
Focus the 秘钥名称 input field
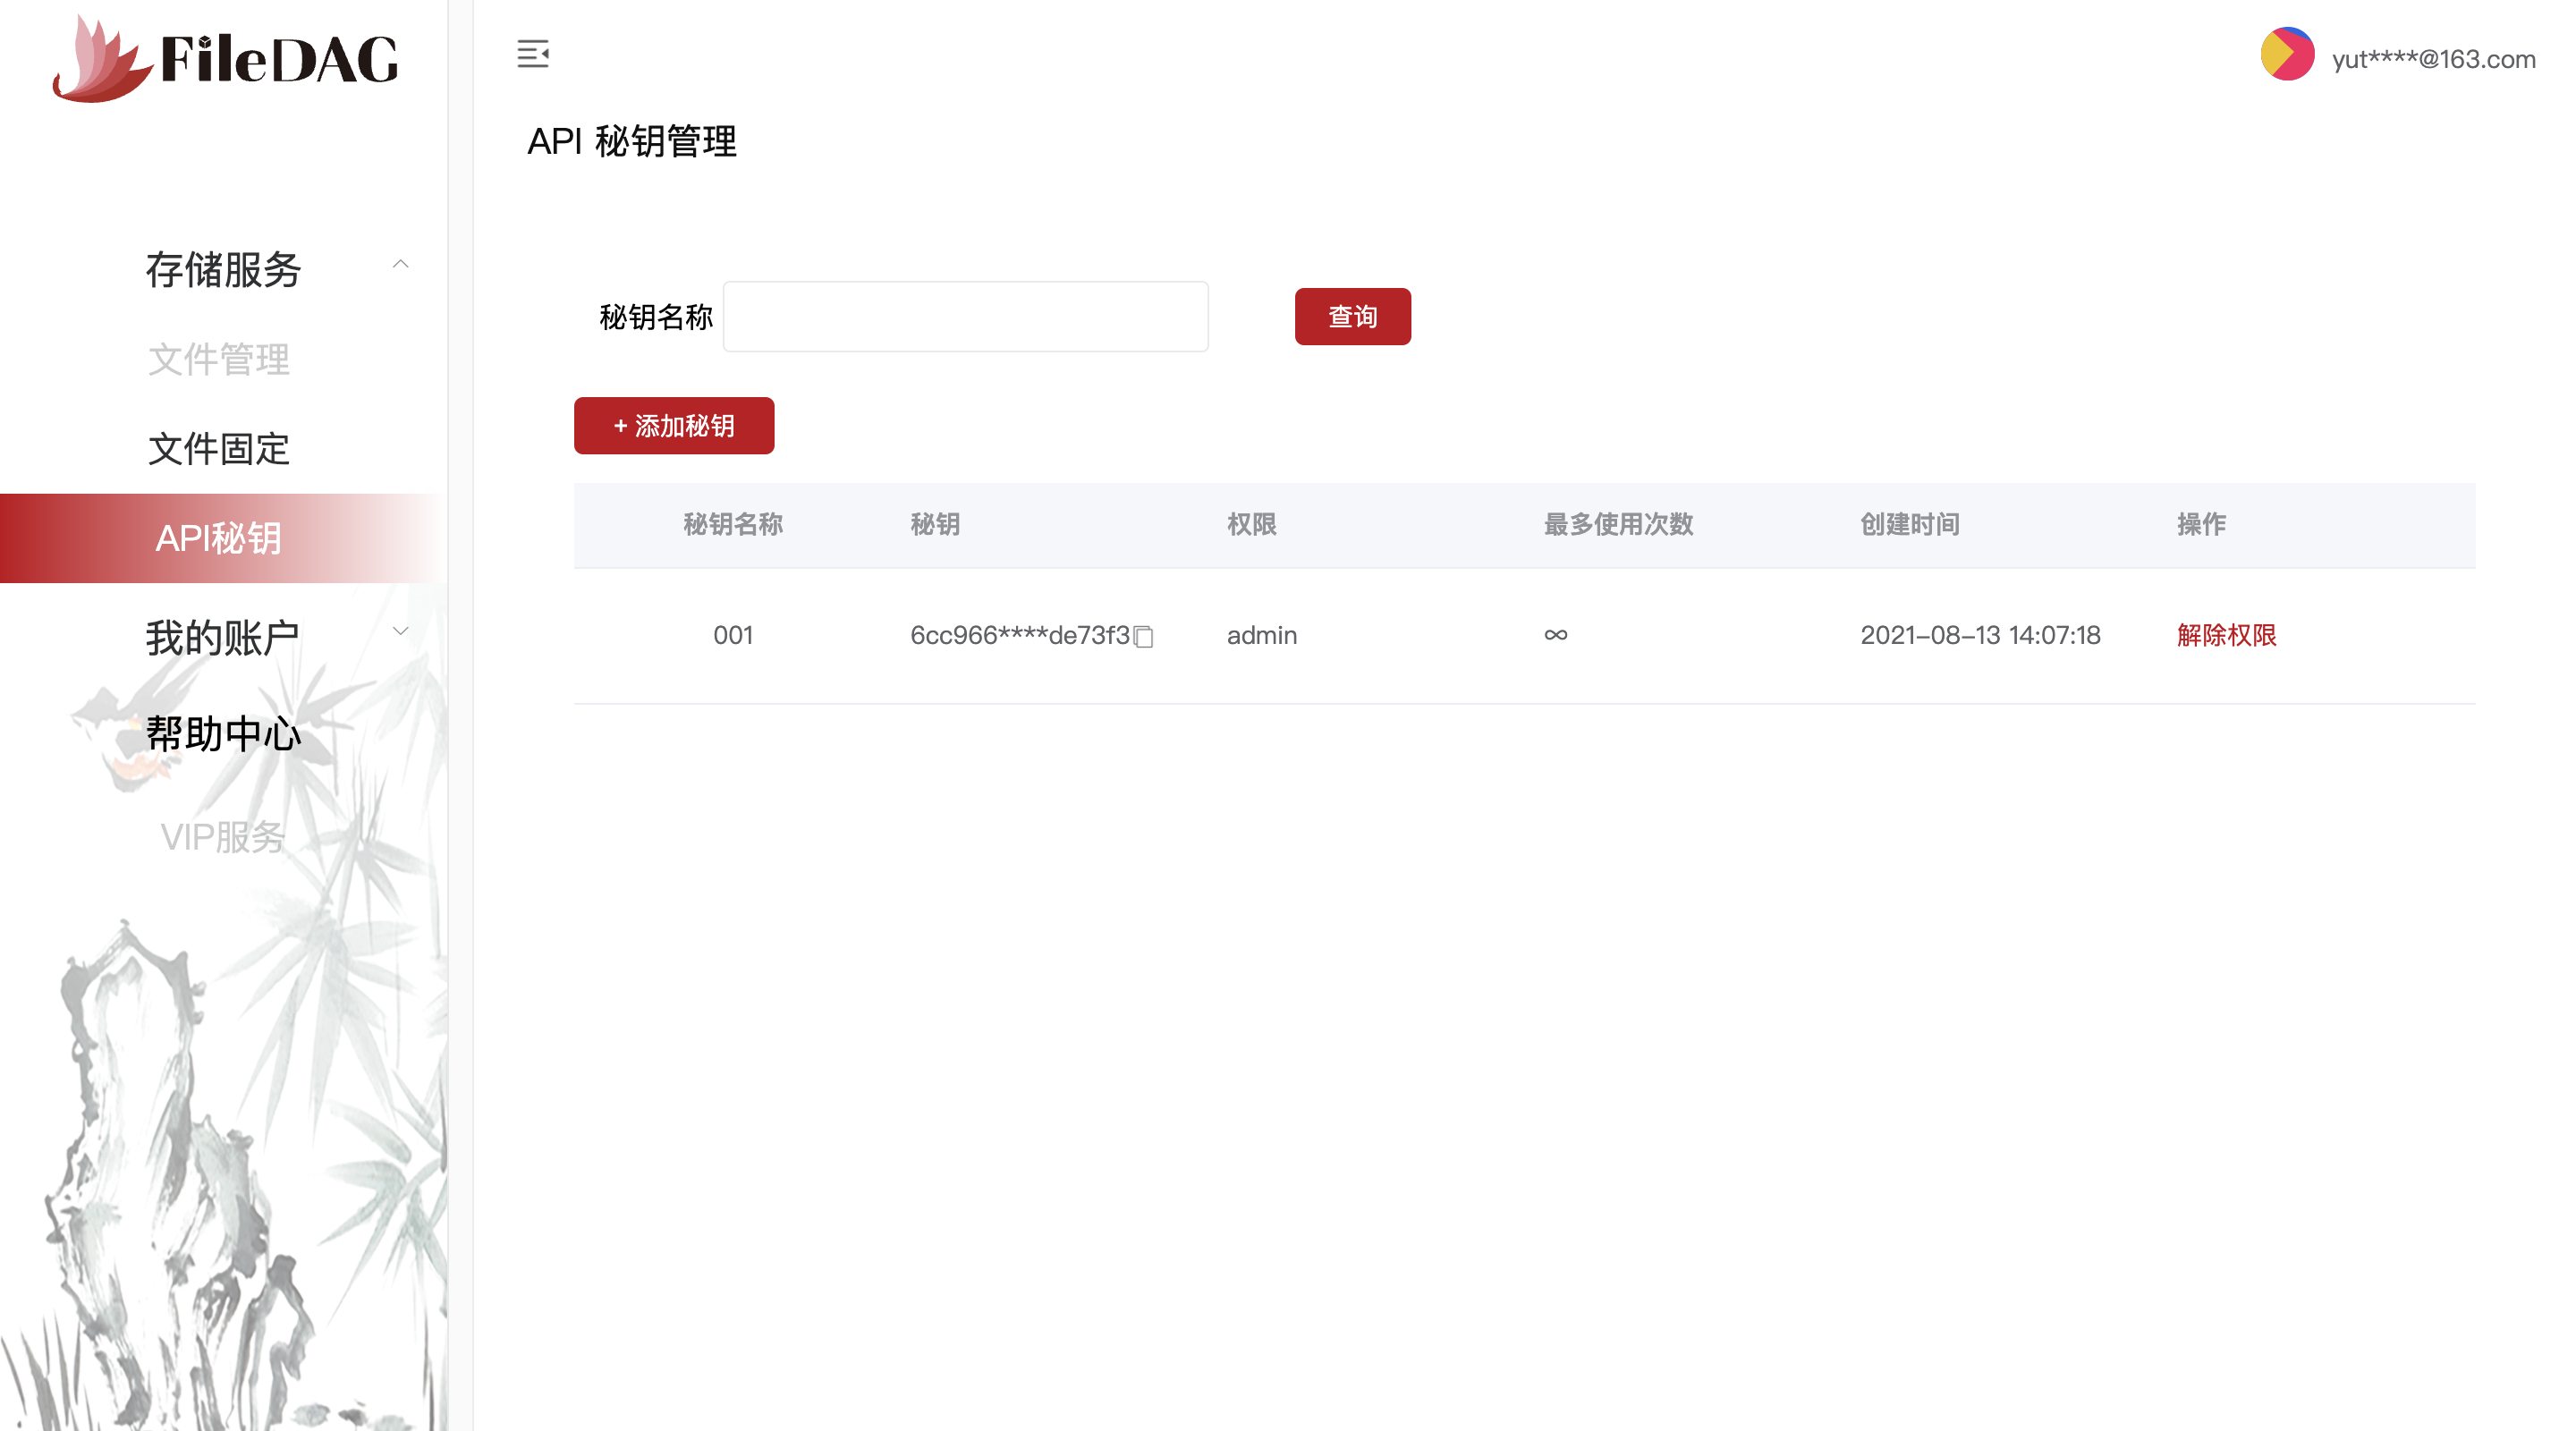965,317
